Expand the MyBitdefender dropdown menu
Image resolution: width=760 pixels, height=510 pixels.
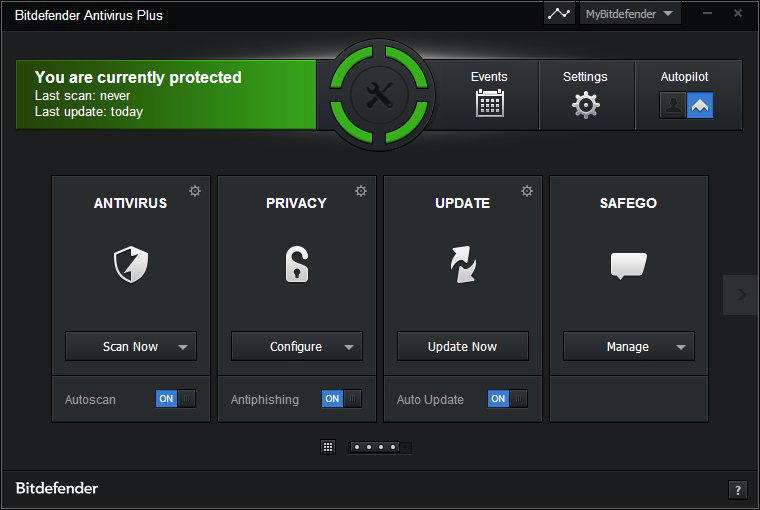click(630, 14)
